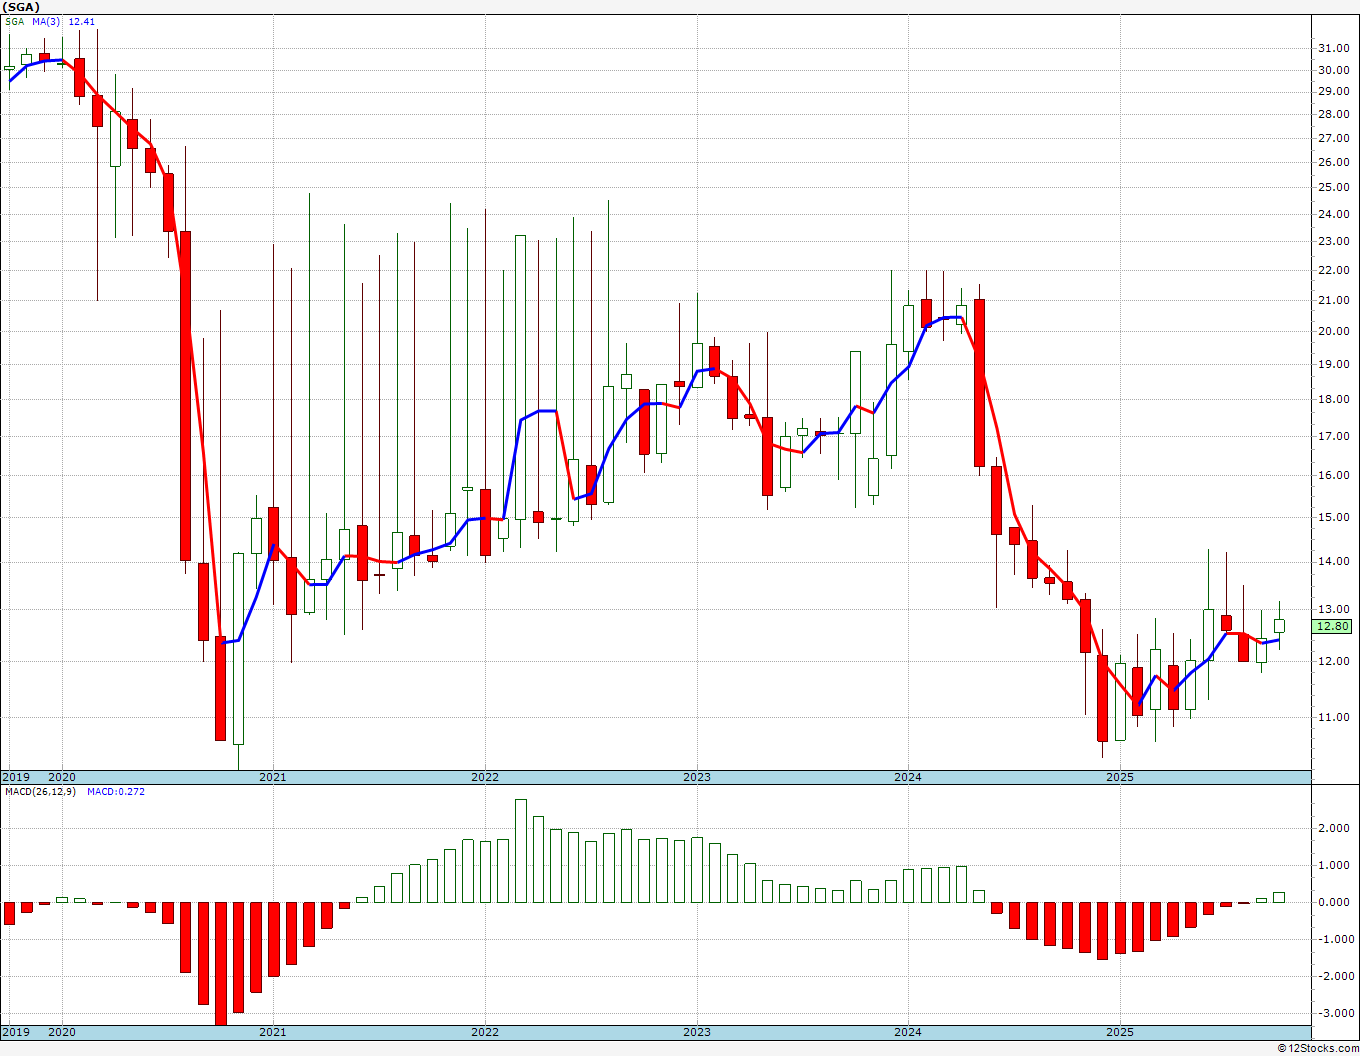1360x1056 pixels.
Task: Select the 29.00 price axis label
Action: [x=1333, y=91]
